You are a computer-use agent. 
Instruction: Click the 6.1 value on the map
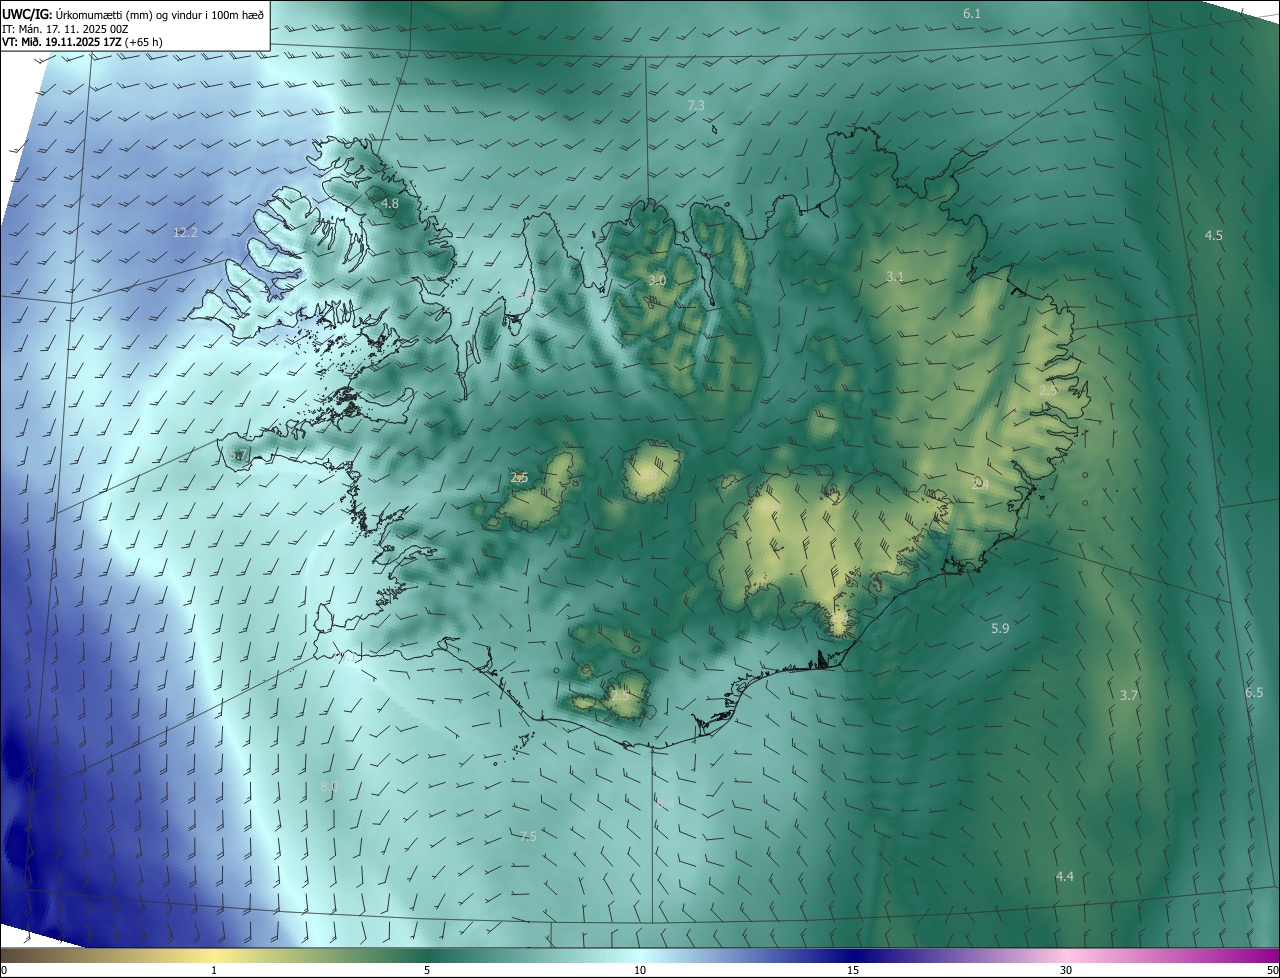point(972,13)
